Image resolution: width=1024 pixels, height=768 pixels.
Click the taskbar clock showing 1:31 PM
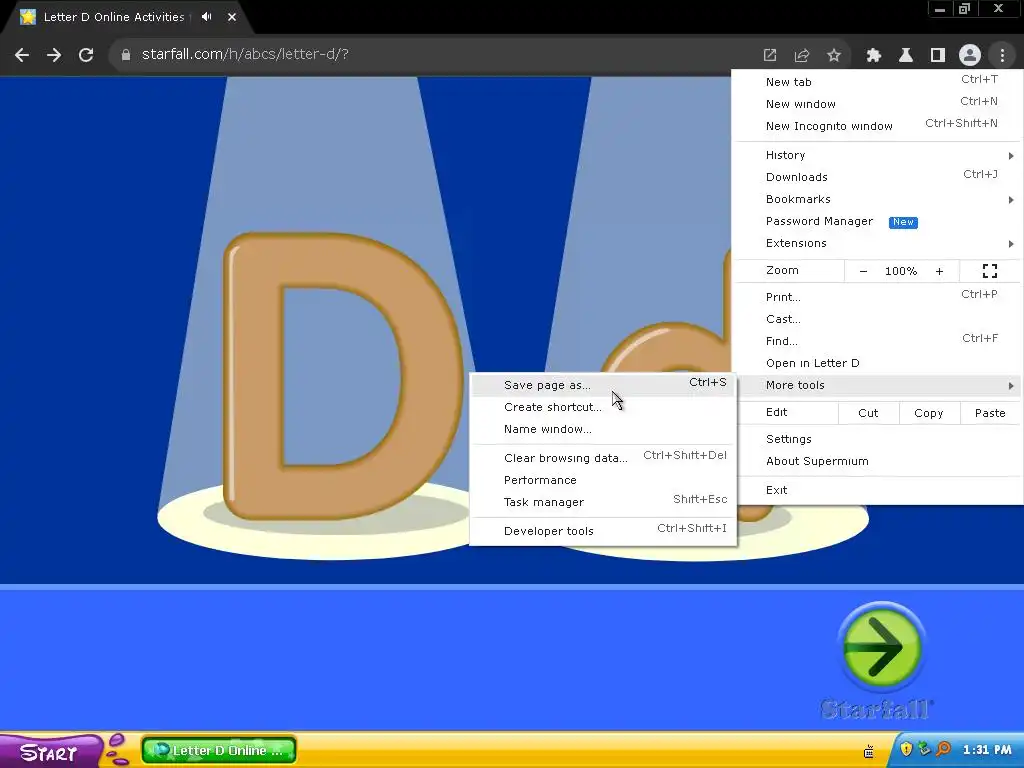pos(987,750)
